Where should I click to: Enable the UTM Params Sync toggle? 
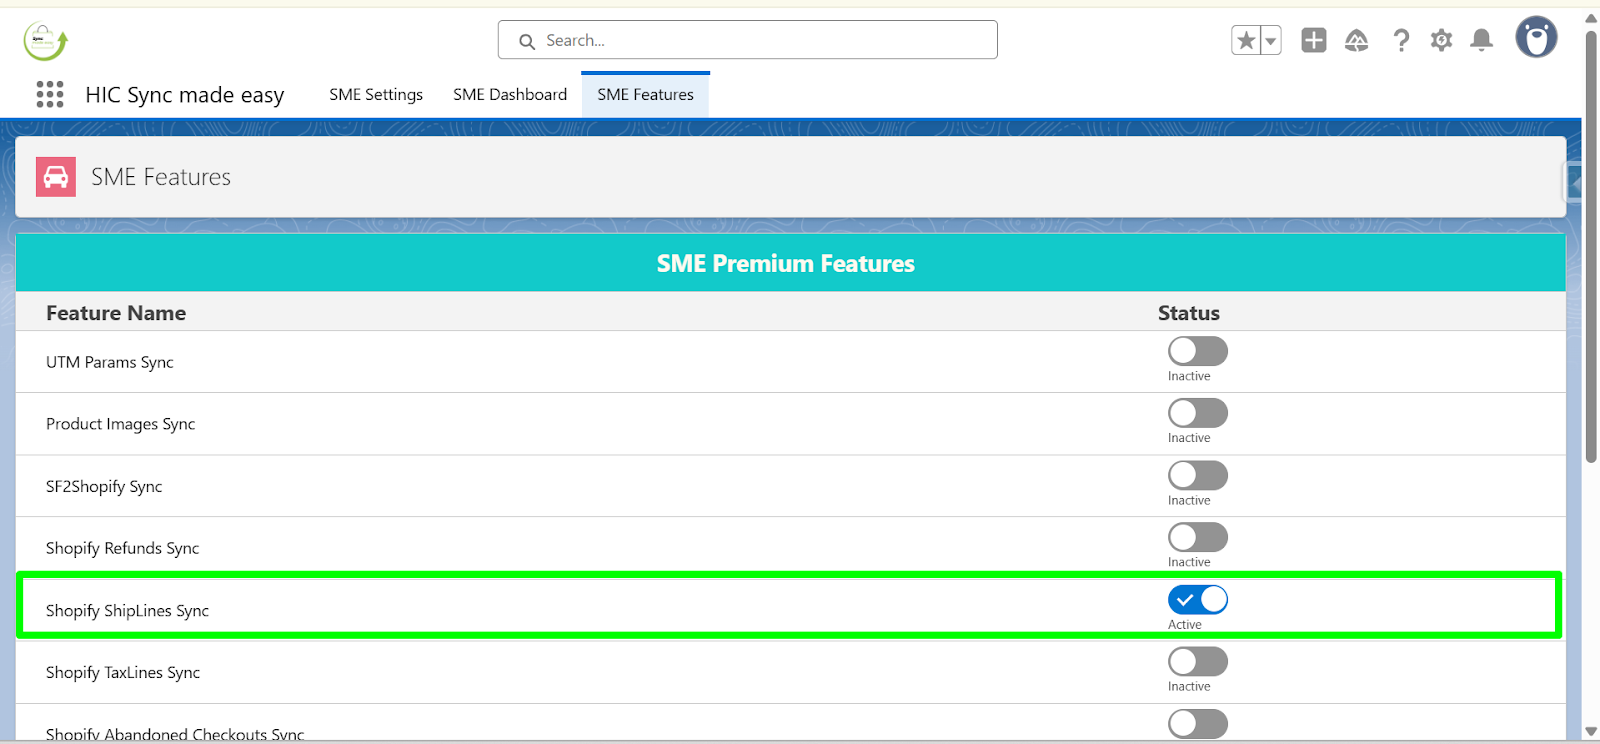pyautogui.click(x=1197, y=351)
